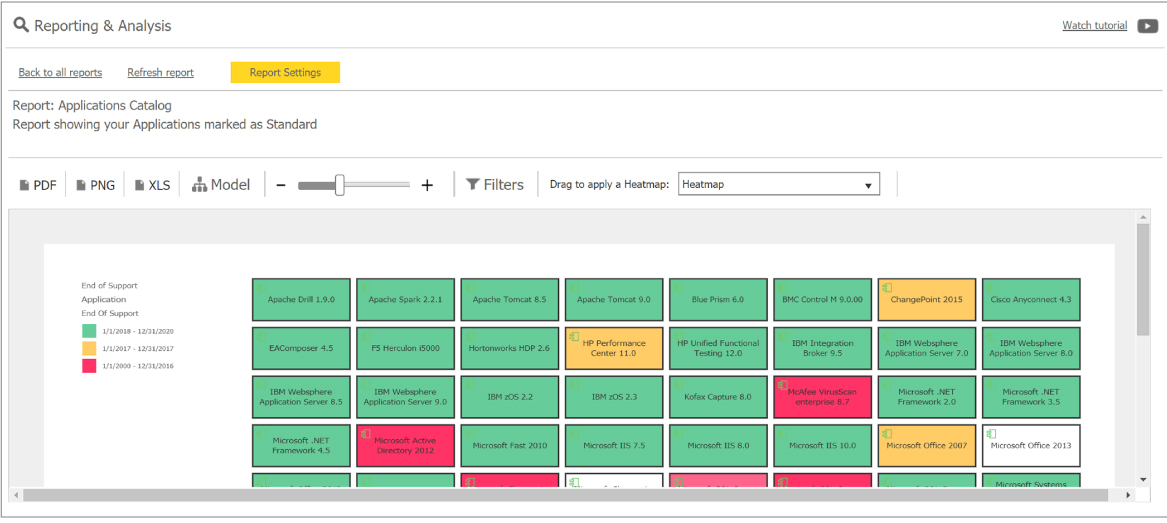Click the search magnifier icon beside Reporting & Analysis
Viewport: 1167px width, 523px height.
pyautogui.click(x=22, y=26)
